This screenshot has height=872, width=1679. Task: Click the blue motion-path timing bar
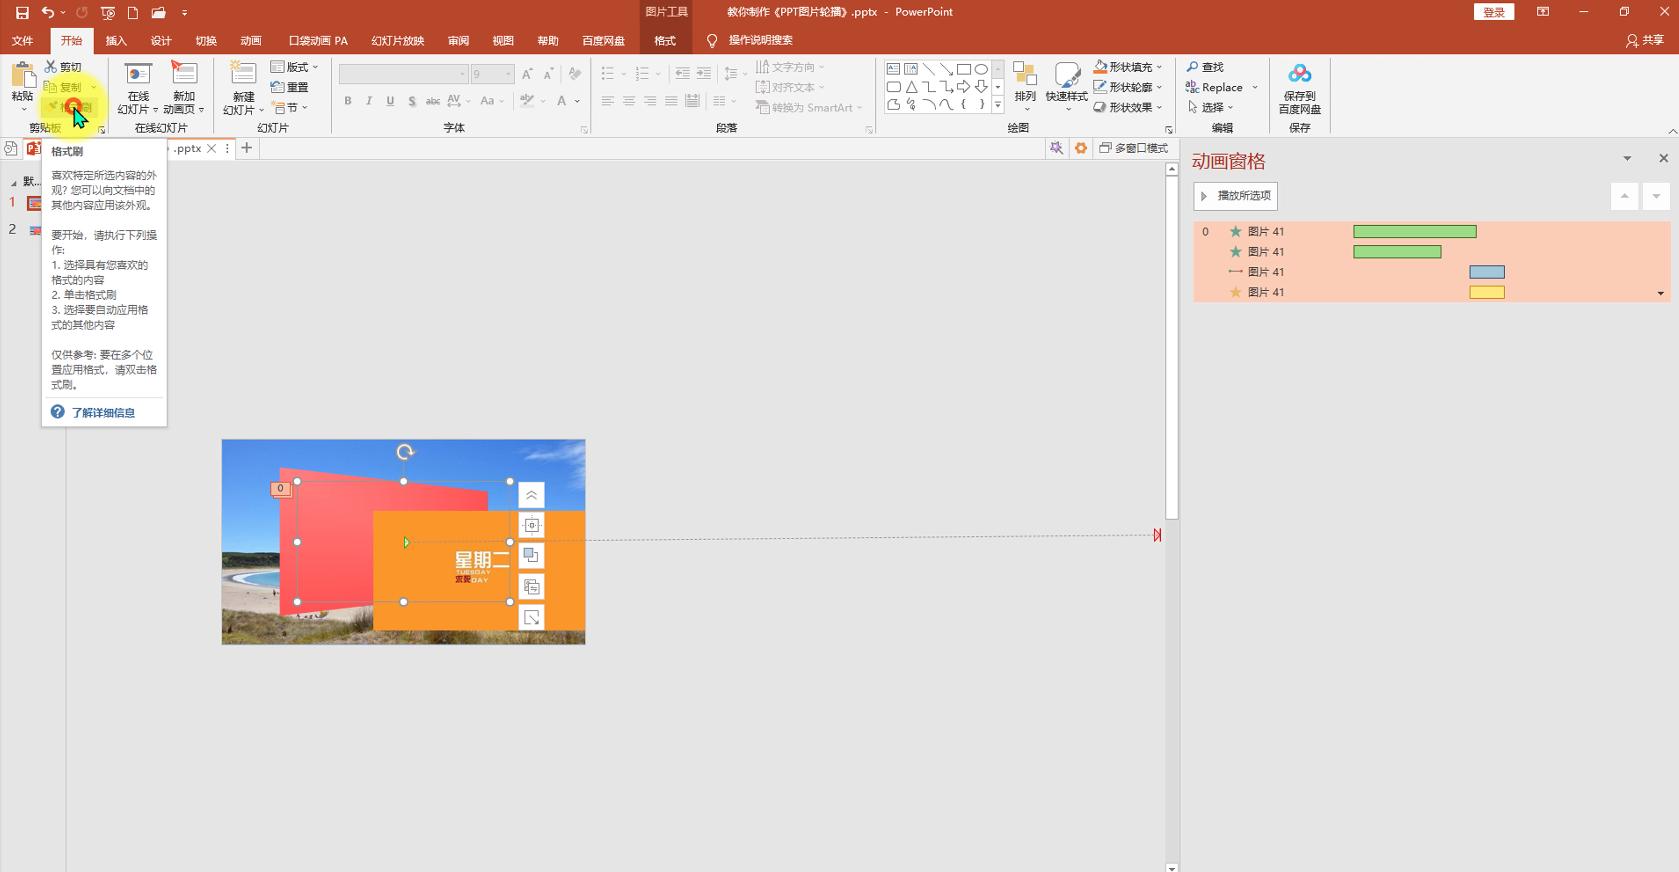point(1486,272)
